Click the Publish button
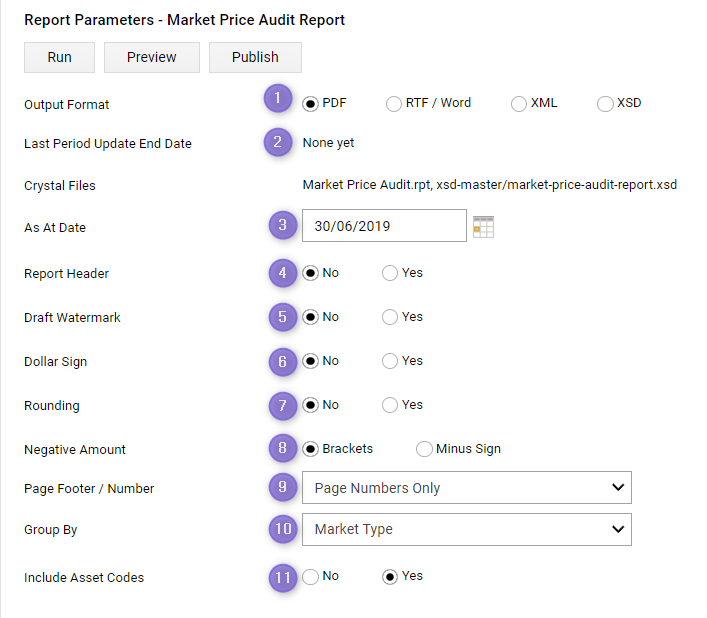 (x=255, y=57)
